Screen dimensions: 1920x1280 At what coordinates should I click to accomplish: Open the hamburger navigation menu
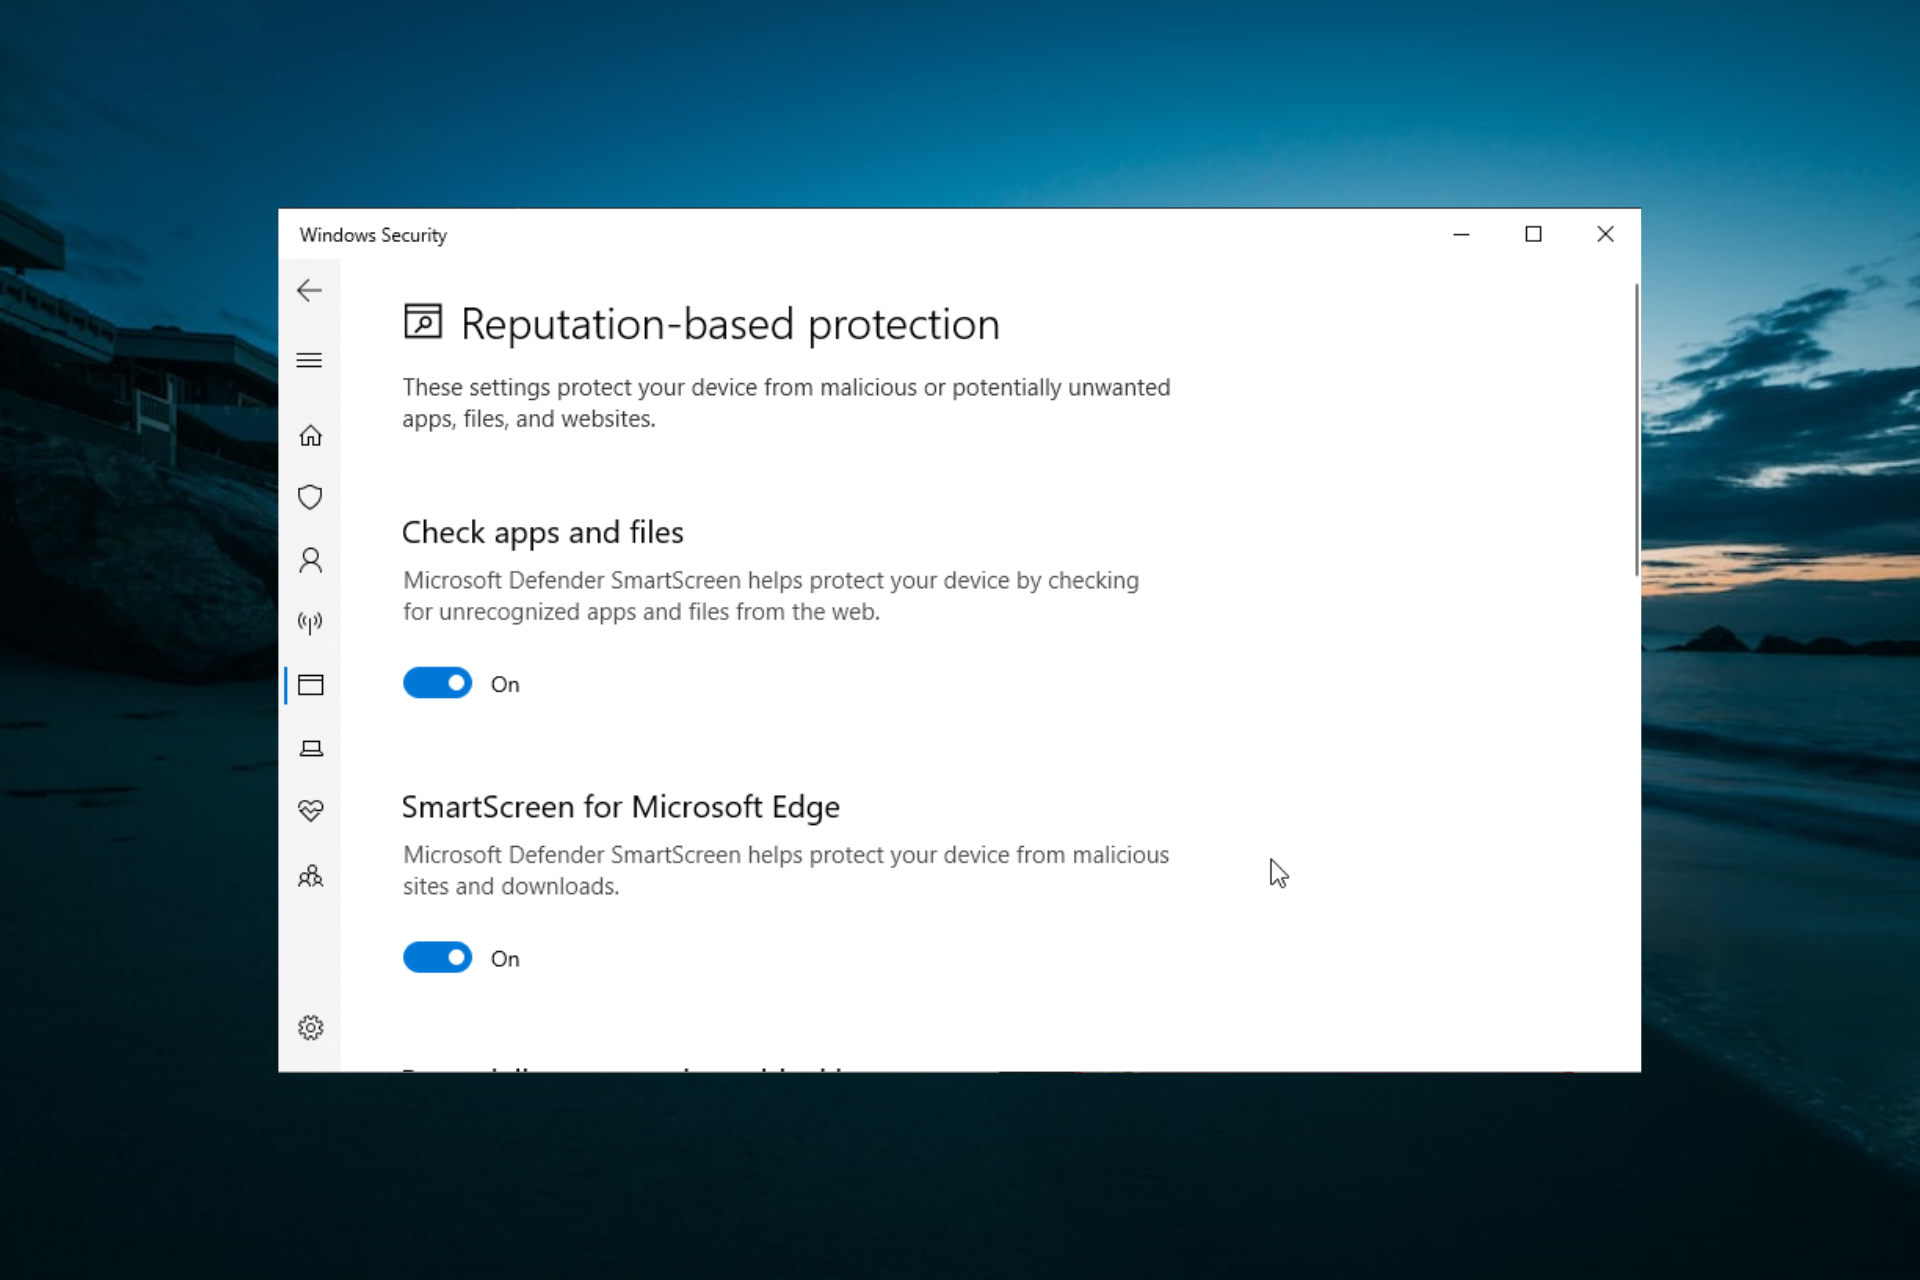tap(309, 360)
